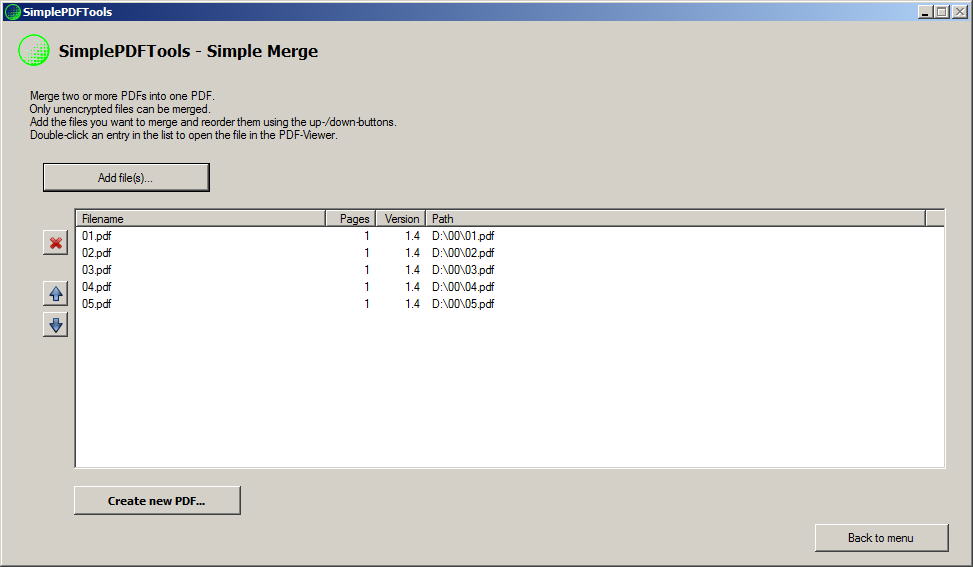Click version 1.4 in the 05.pdf row

tap(413, 303)
